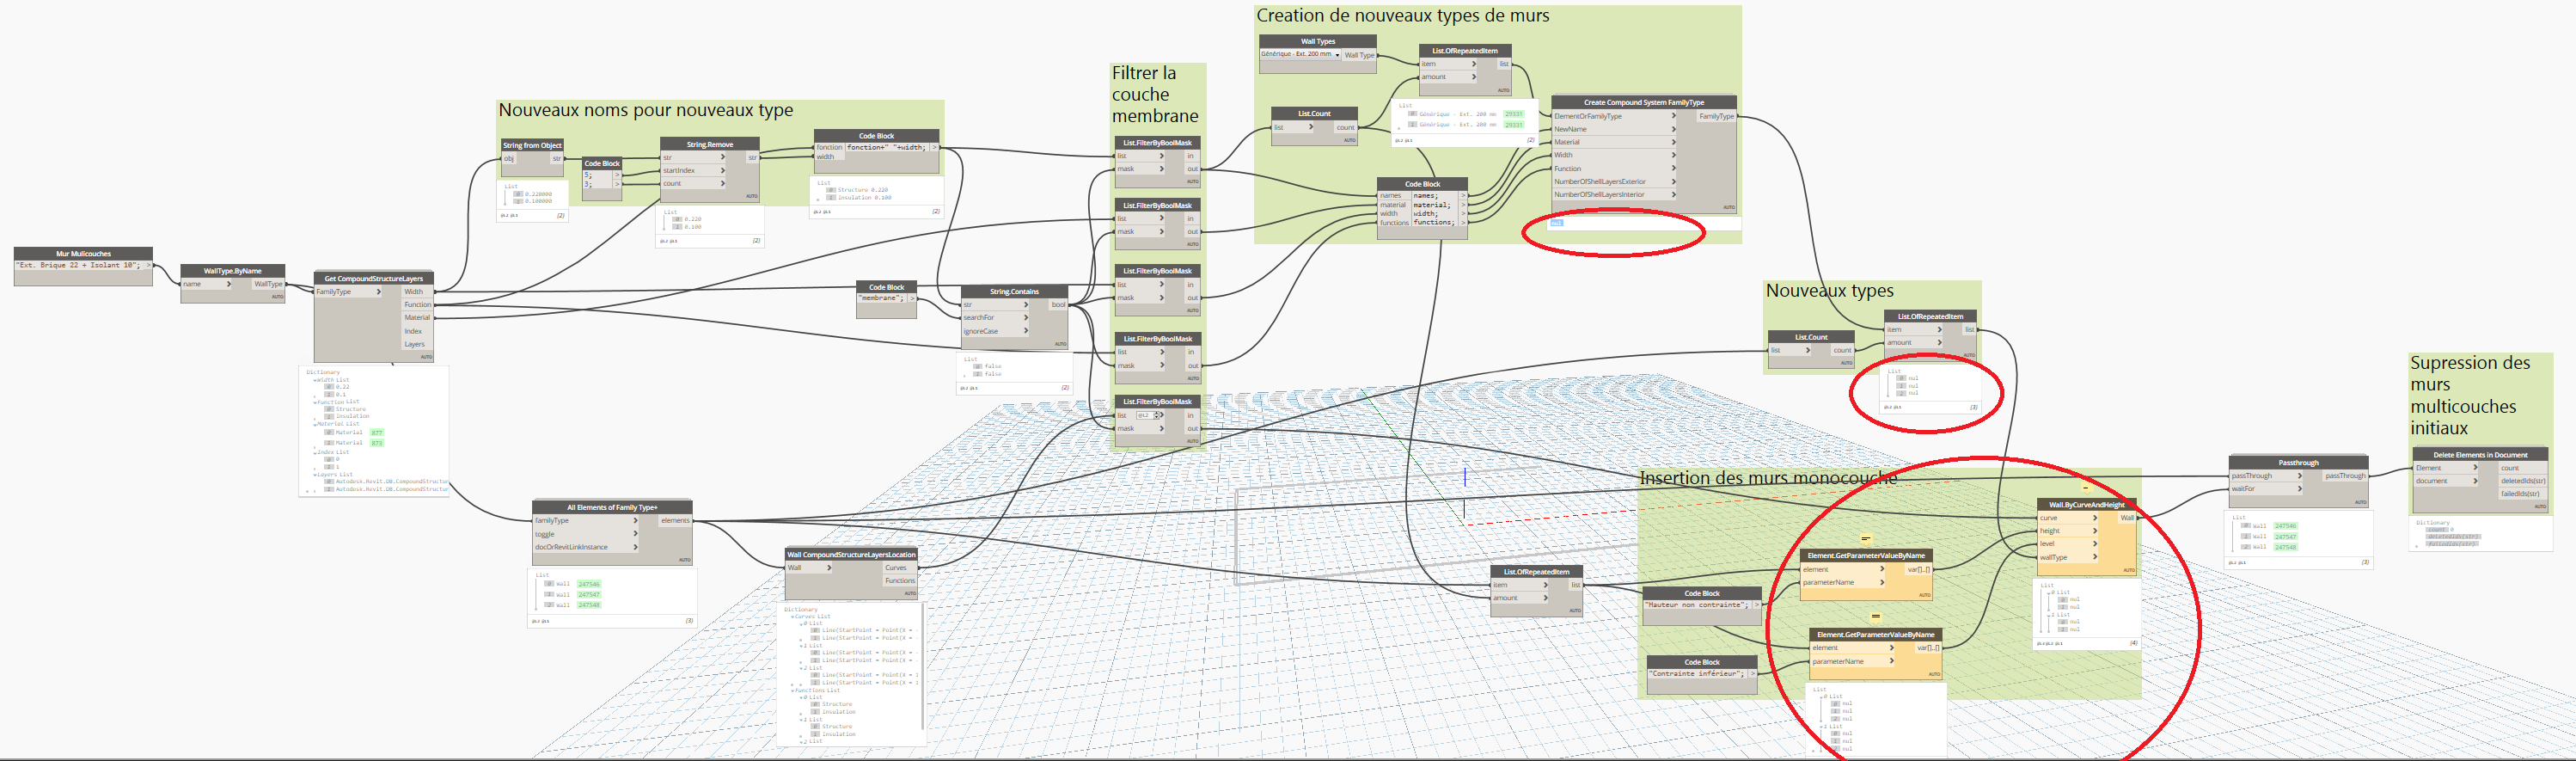Edit the "membrane" Code Block text
Image resolution: width=2576 pixels, height=761 pixels.
881,298
